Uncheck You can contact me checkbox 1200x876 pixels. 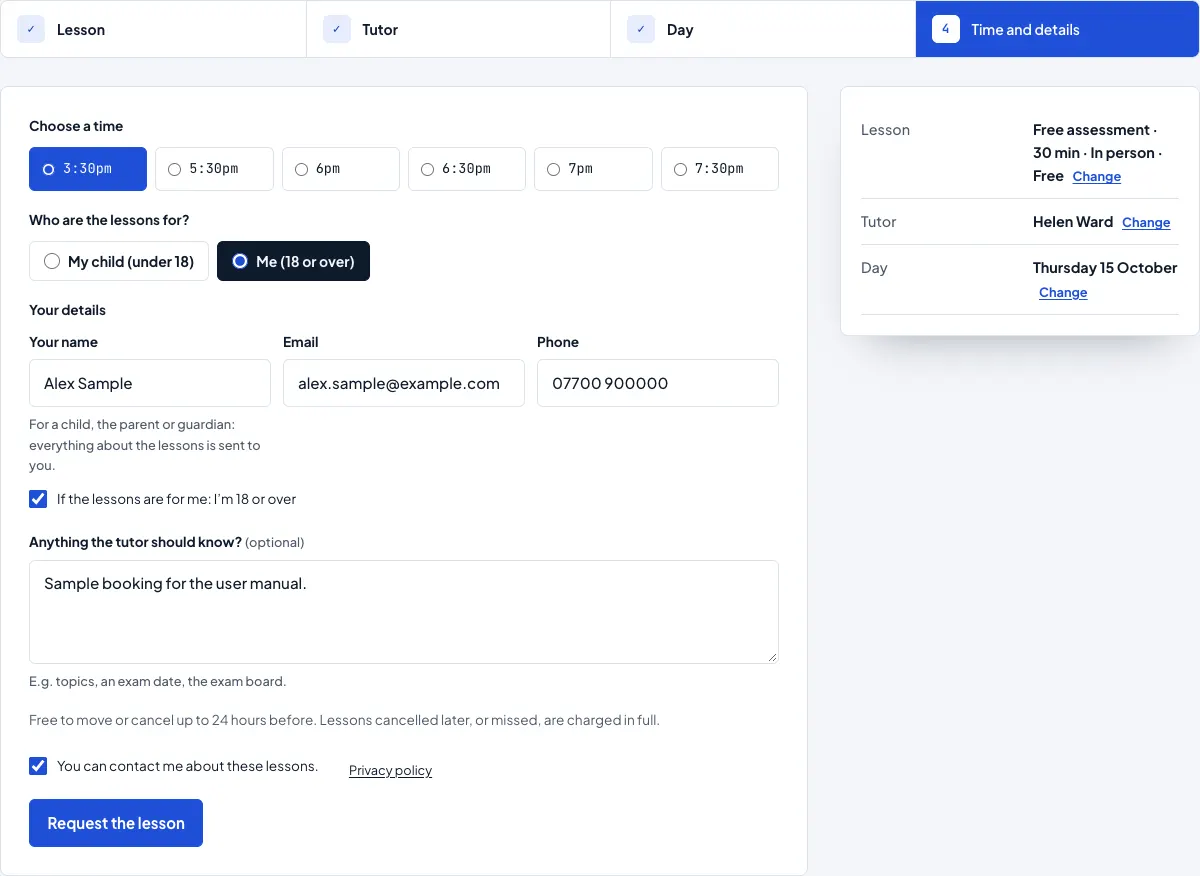click(38, 766)
